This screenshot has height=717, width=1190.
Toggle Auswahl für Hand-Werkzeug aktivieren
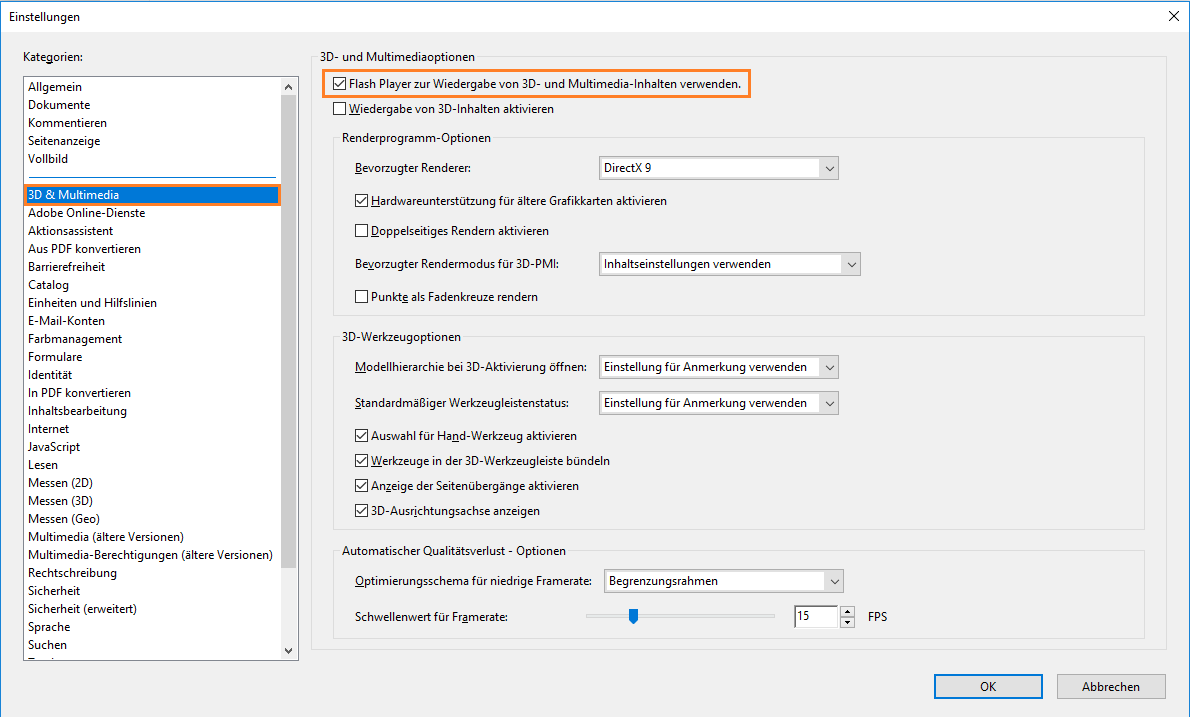(361, 436)
